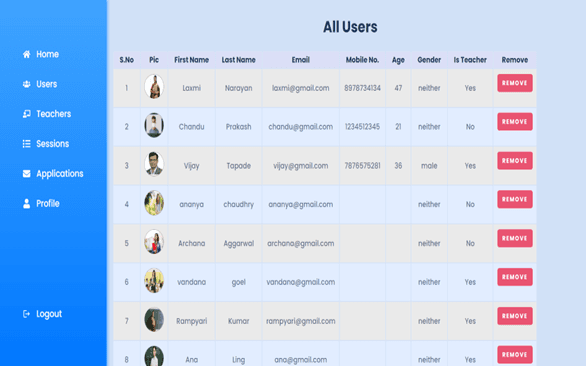Click Vijay's profile picture
Viewport: 586px width, 366px height.
point(154,164)
